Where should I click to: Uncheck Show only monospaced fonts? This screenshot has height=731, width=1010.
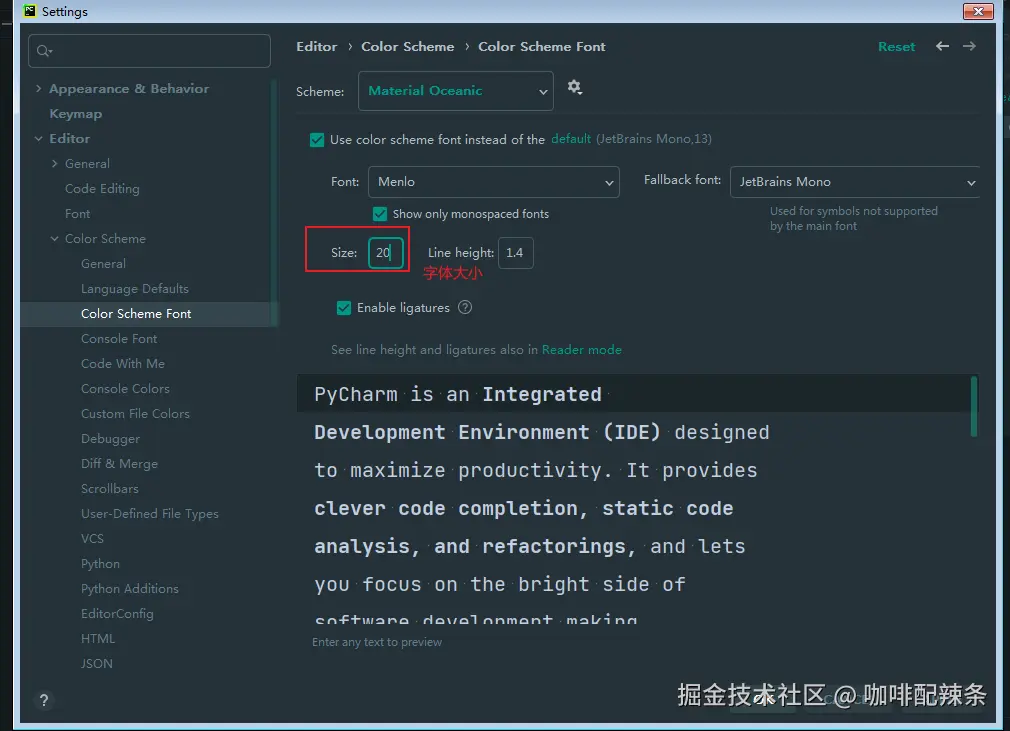point(380,214)
